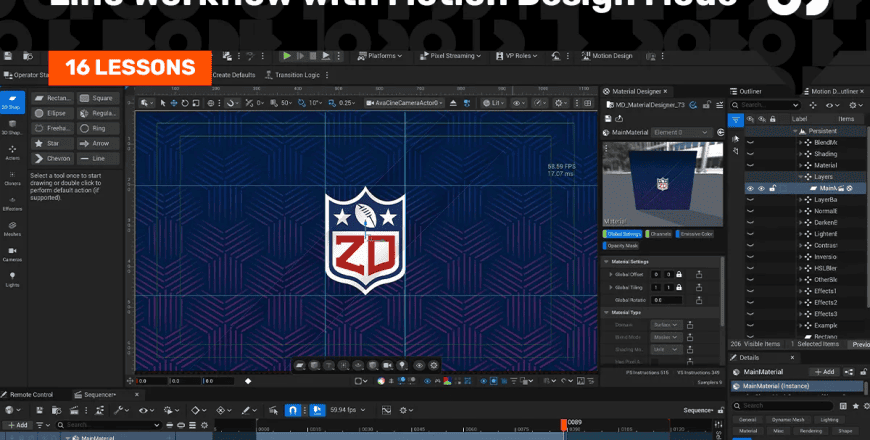Click the Save icon in main toolbar
Viewport: 870px width, 440px height.
pos(8,56)
